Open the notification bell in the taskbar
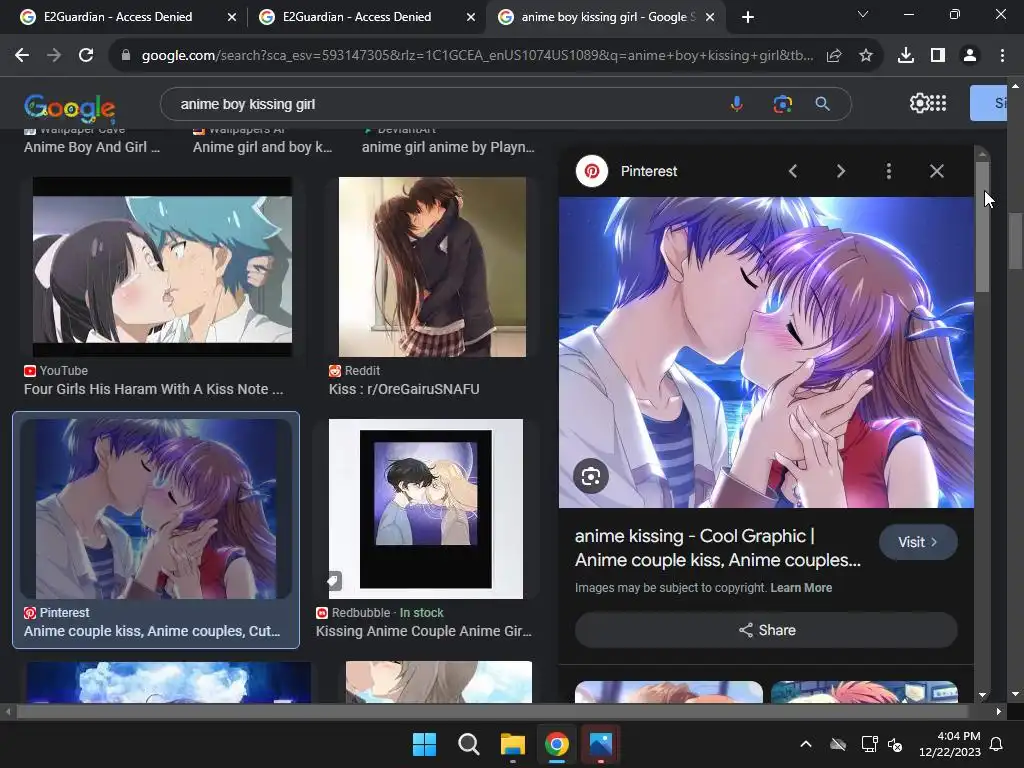Screen dimensions: 1024x768 [x=996, y=744]
